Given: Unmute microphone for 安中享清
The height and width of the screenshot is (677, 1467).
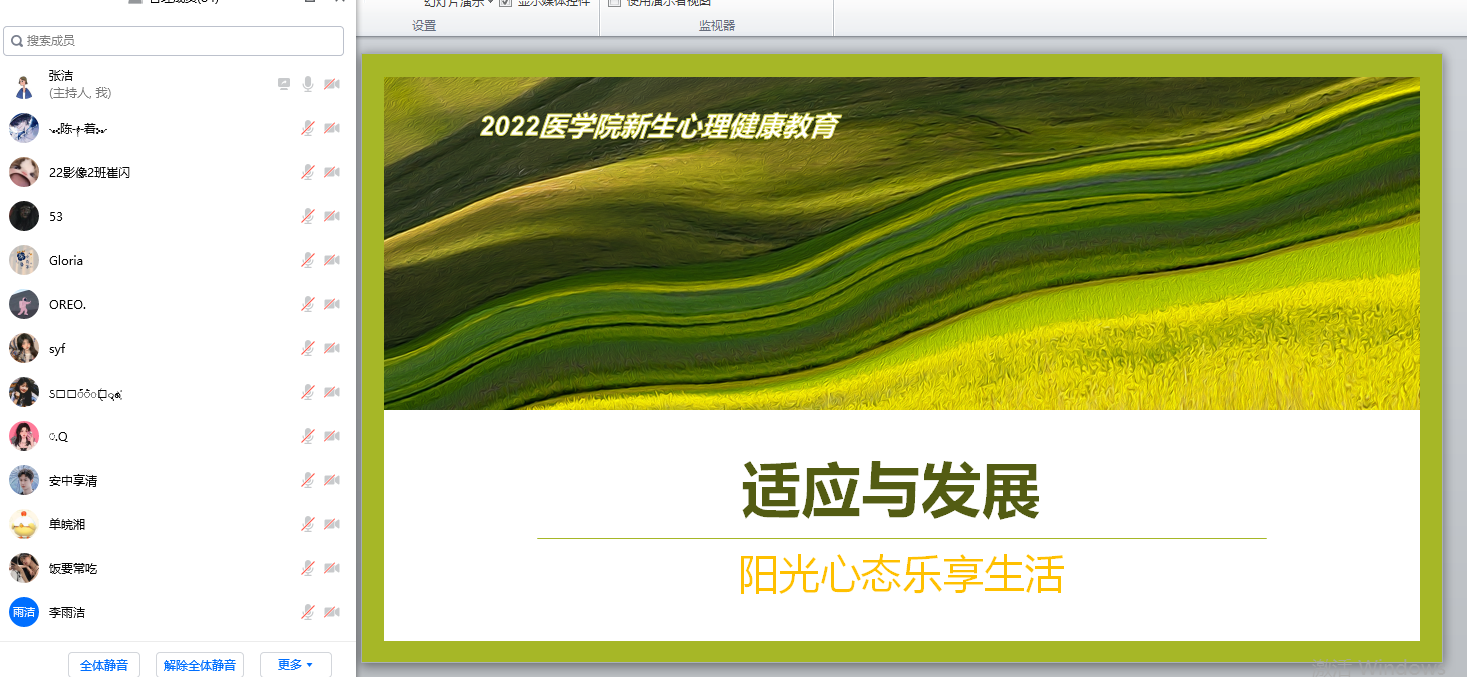Looking at the screenshot, I should point(308,480).
